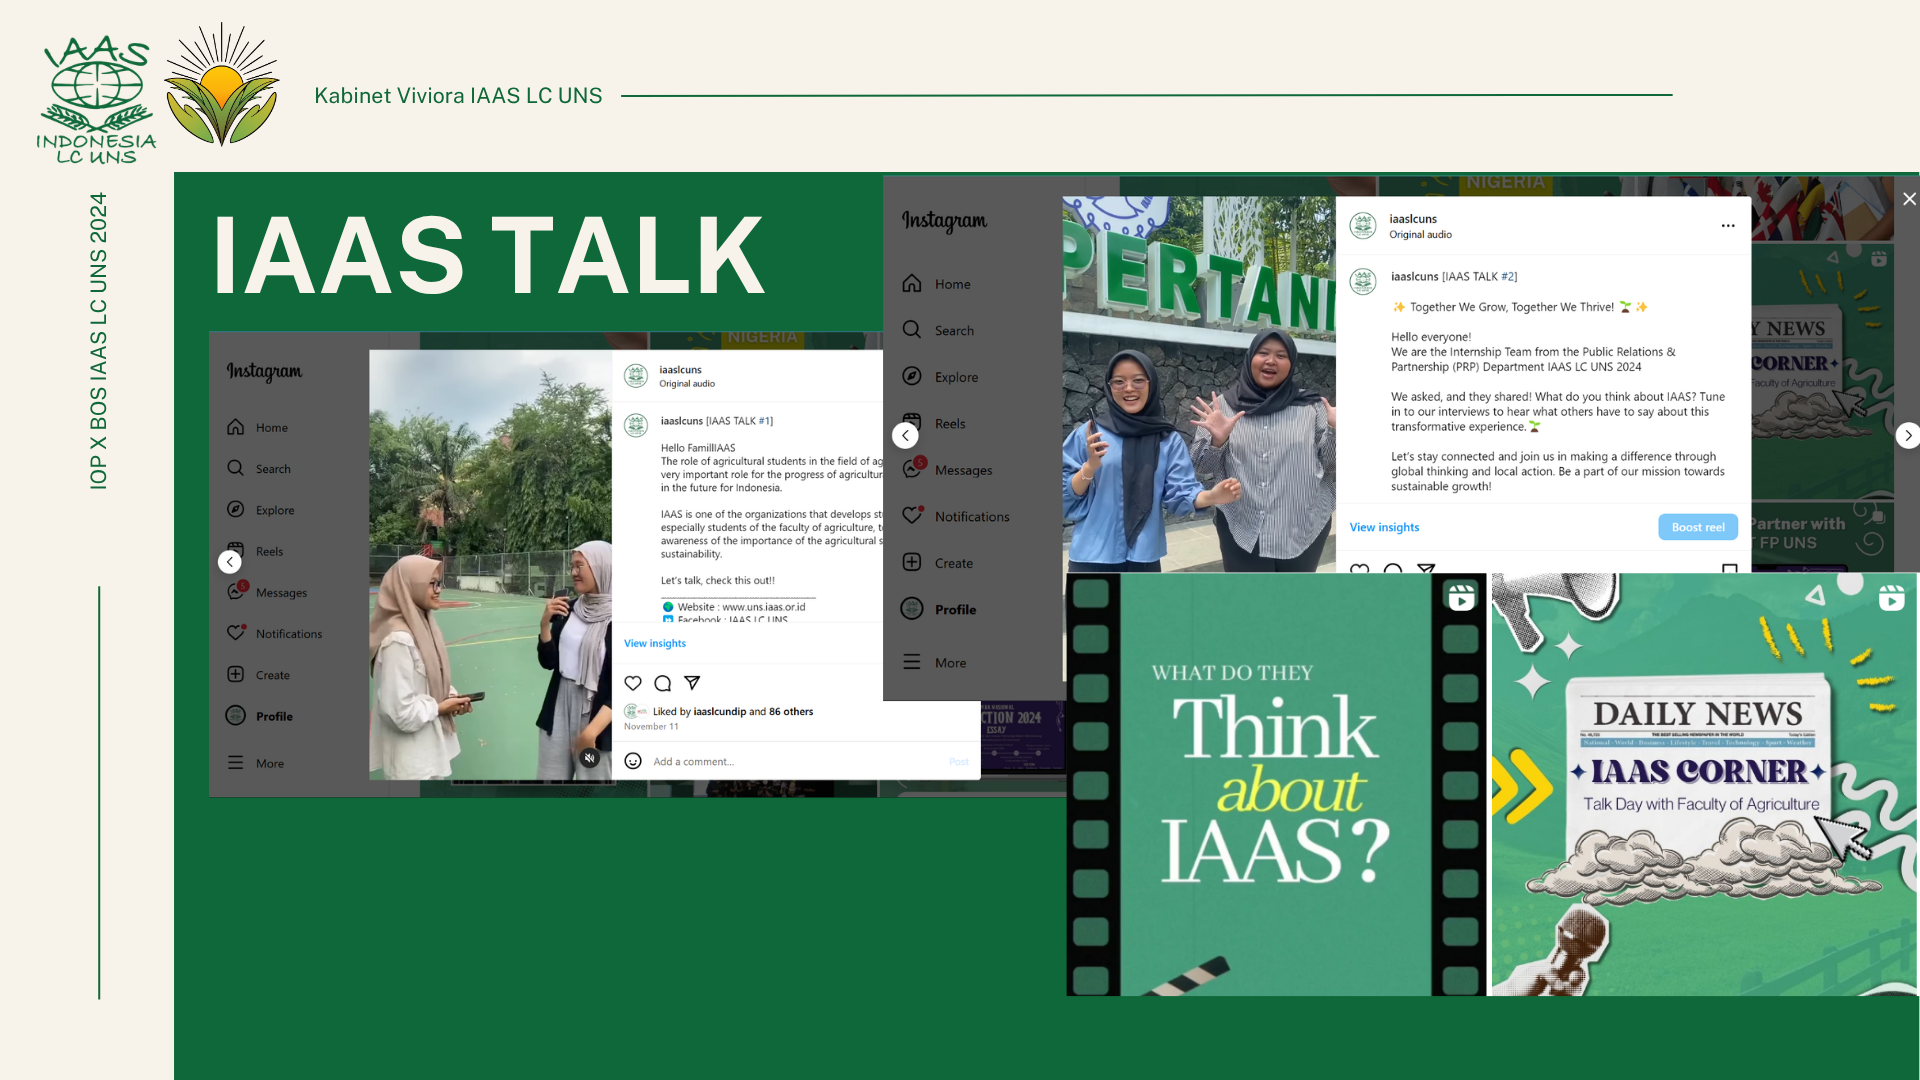The width and height of the screenshot is (1920, 1080).
Task: Select the vertical 'IOP X BOS IAAS LC UNS 2024' text
Action: (x=98, y=341)
